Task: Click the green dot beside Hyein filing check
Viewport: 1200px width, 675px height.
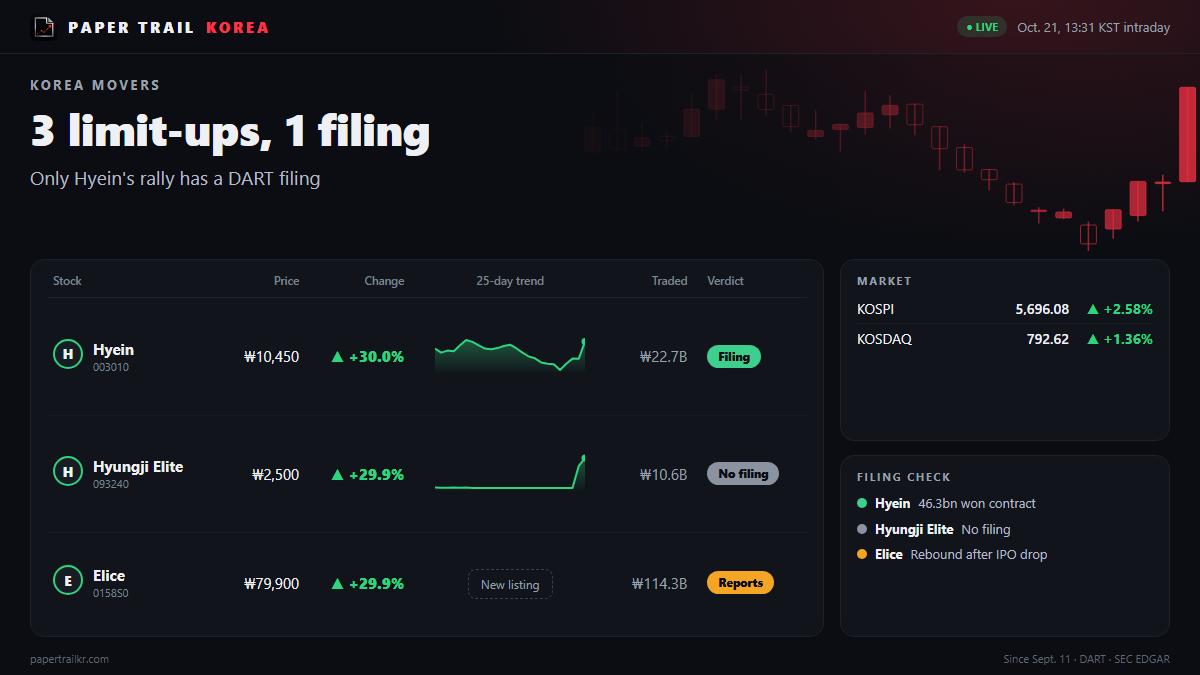Action: coord(862,504)
